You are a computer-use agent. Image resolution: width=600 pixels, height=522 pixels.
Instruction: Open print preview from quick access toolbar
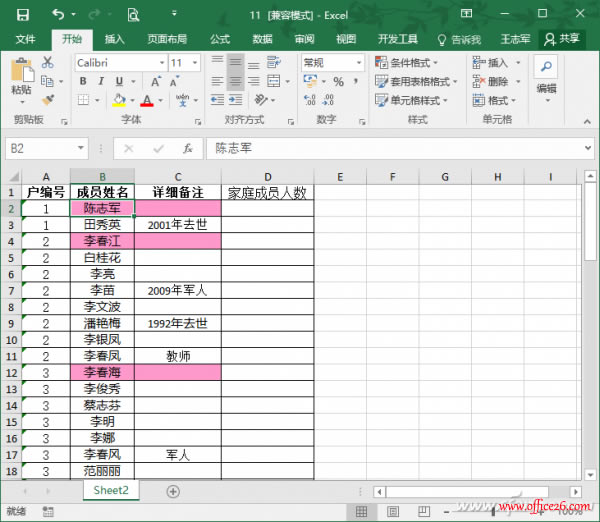tap(133, 15)
